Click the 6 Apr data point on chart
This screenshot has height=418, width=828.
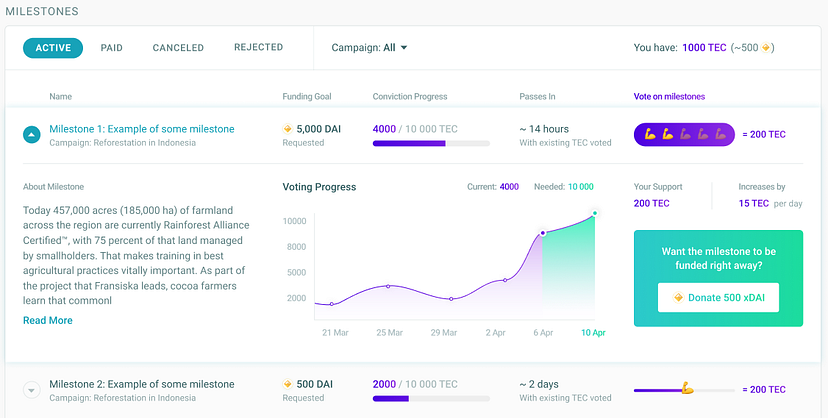(x=542, y=233)
